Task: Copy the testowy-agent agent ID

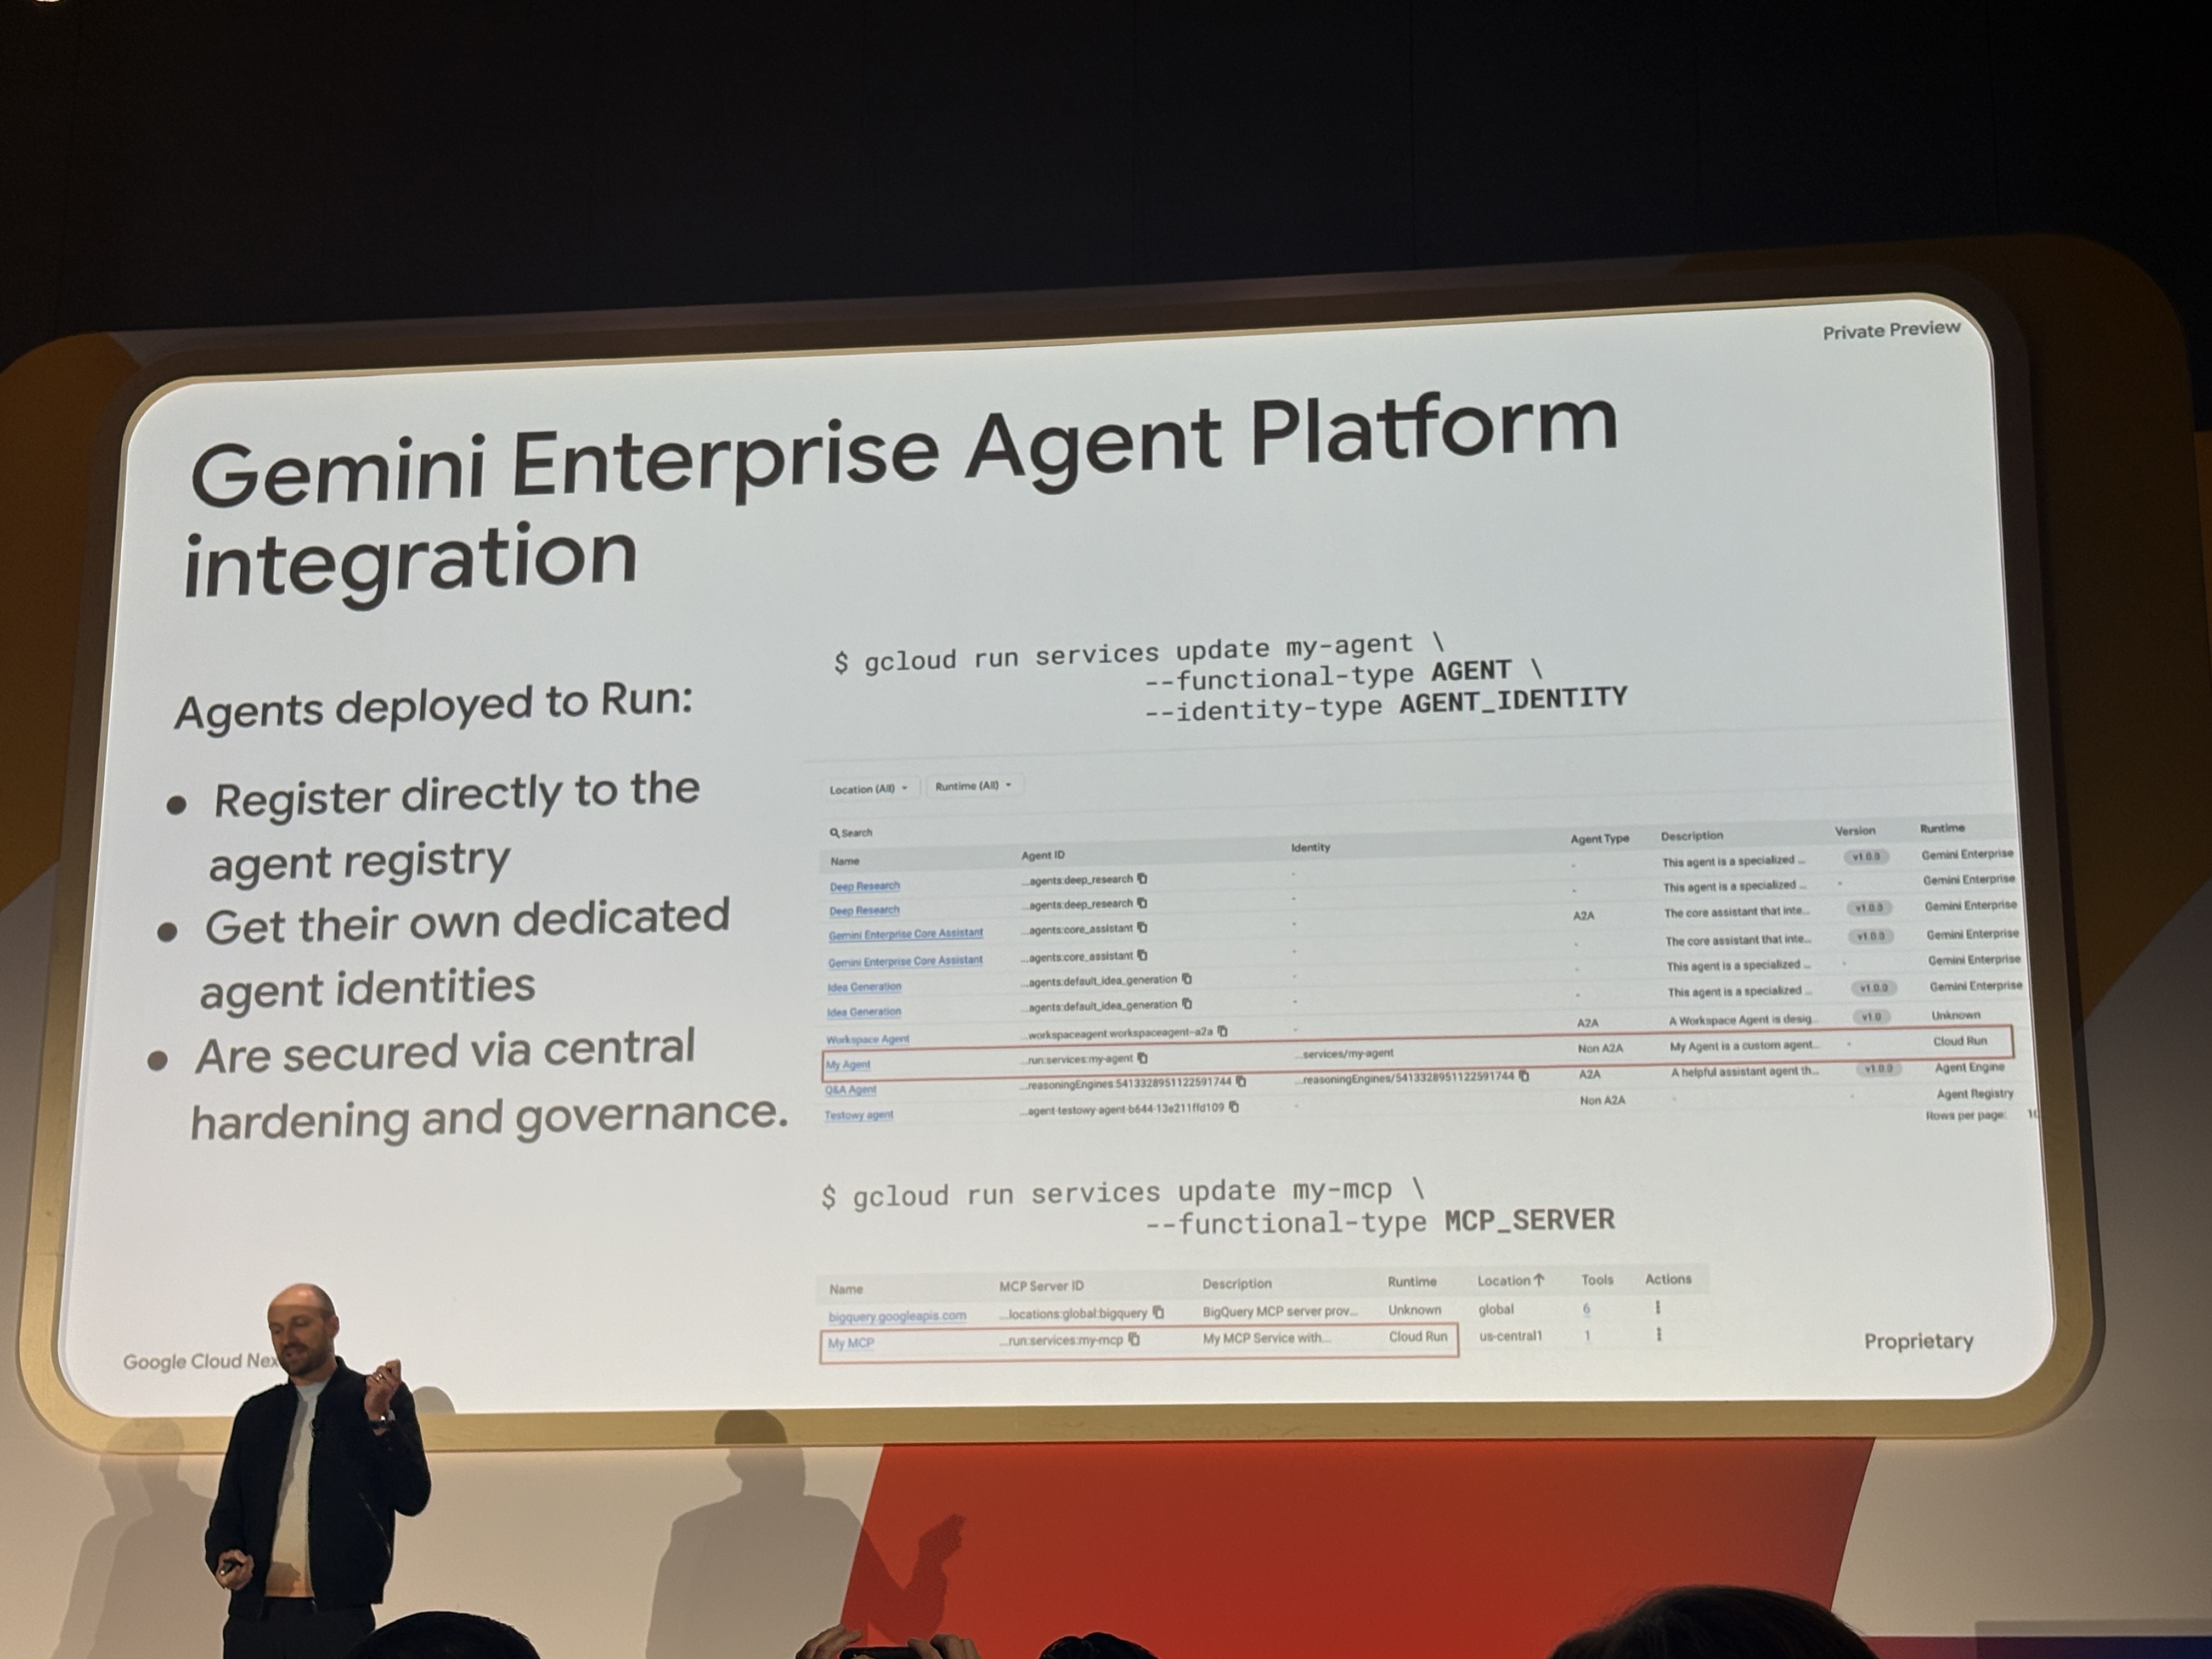Action: click(x=1233, y=1107)
